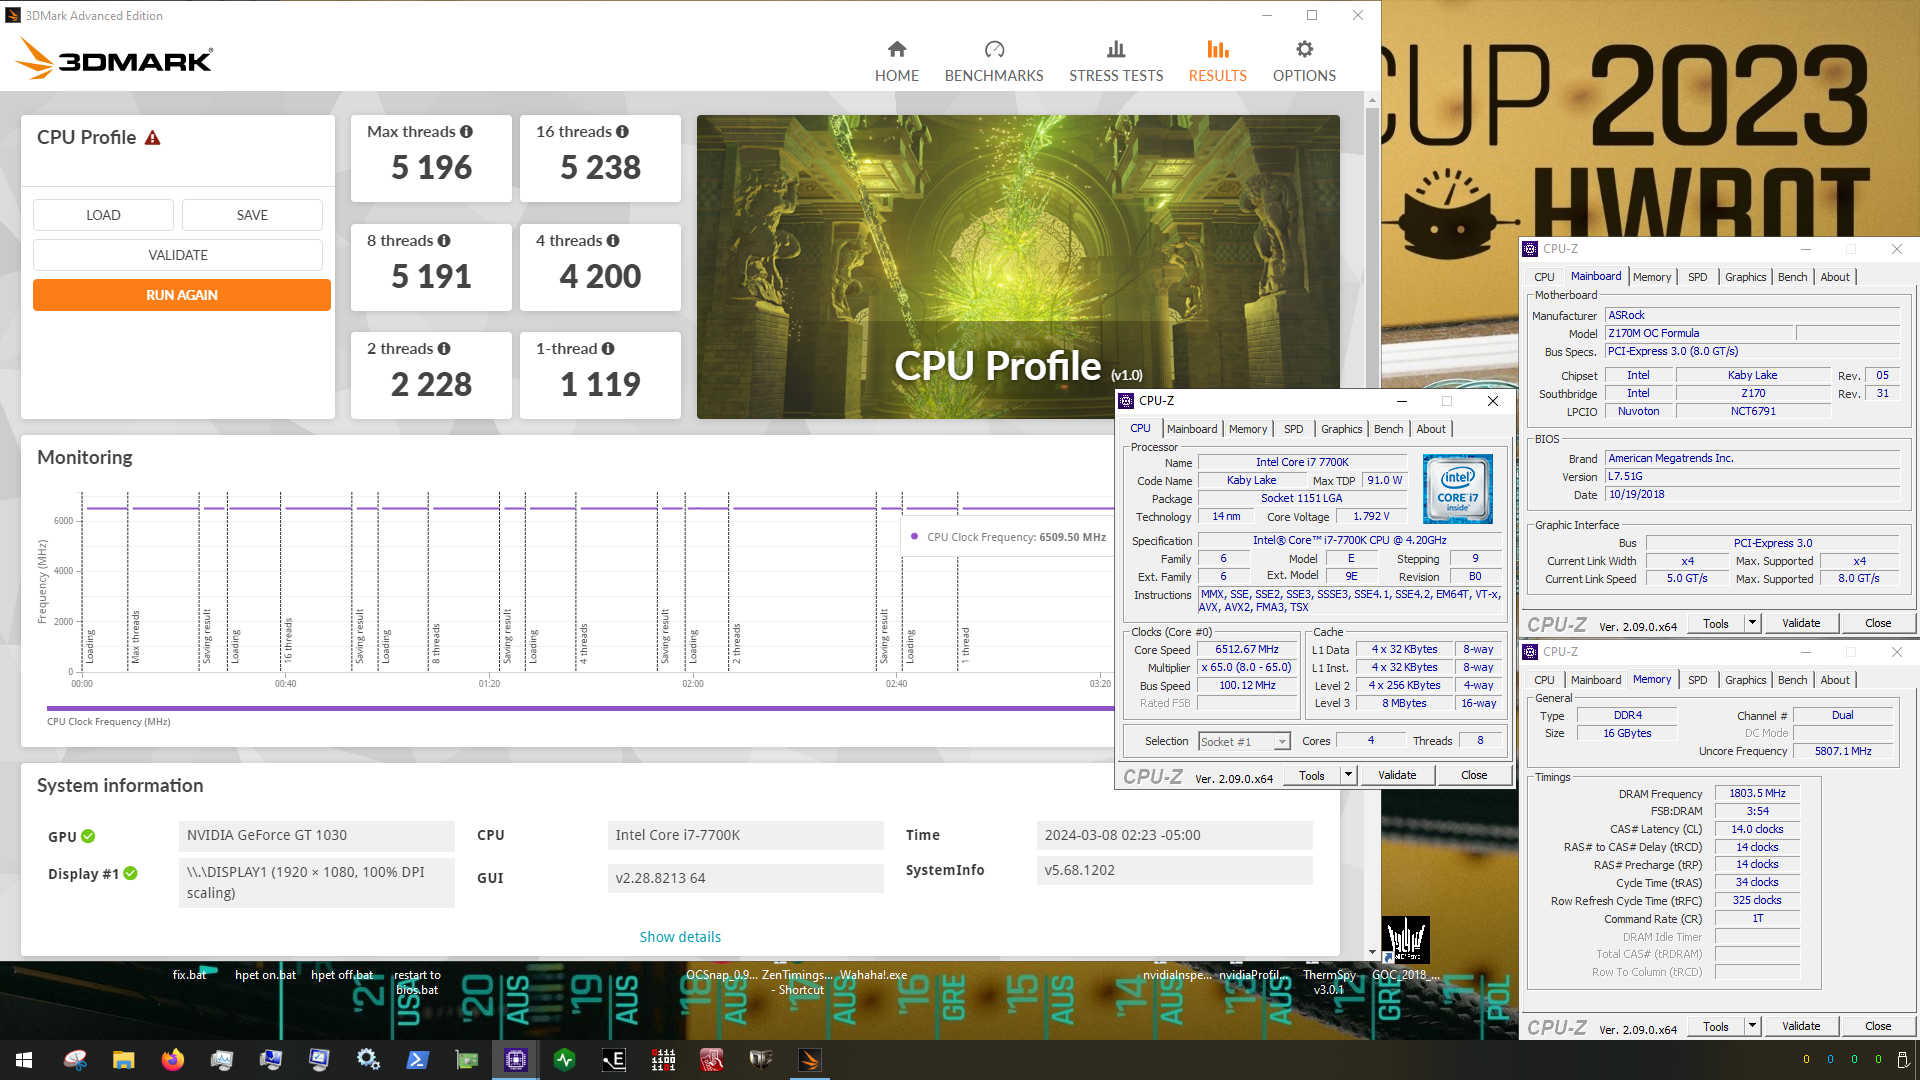The width and height of the screenshot is (1920, 1080).
Task: Click Close button in the CPU-Z Mainboard window
Action: pyautogui.click(x=1878, y=623)
